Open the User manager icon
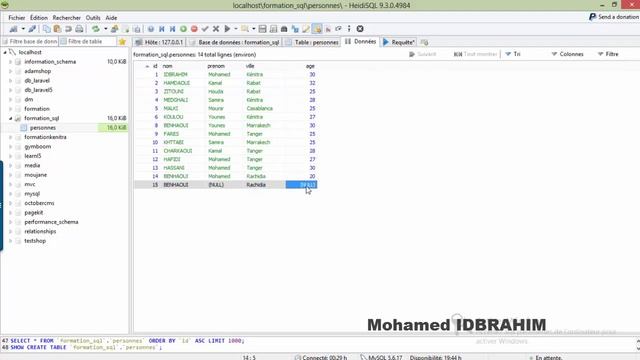 [115, 29]
